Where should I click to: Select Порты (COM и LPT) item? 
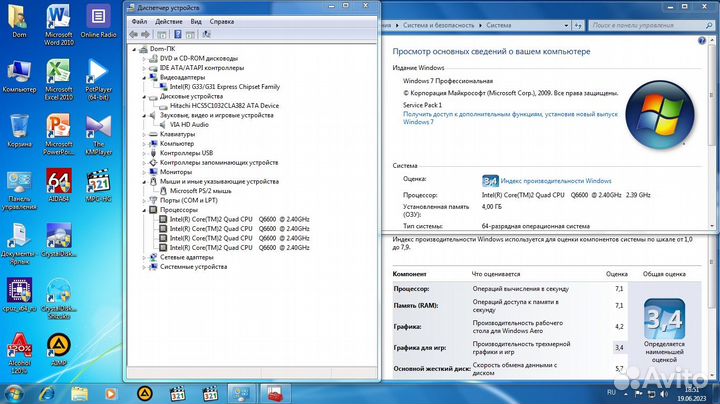tap(189, 201)
